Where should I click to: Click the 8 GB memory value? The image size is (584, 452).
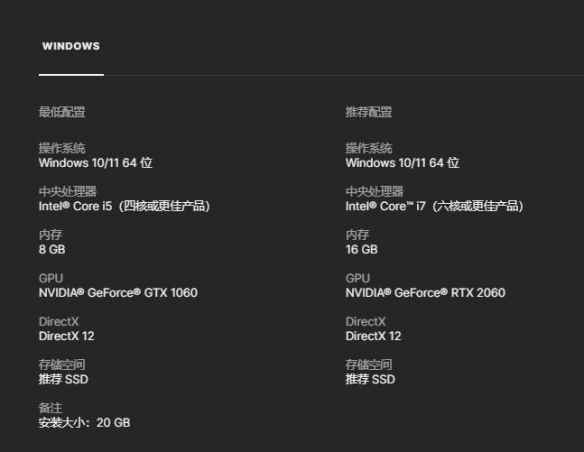click(52, 249)
